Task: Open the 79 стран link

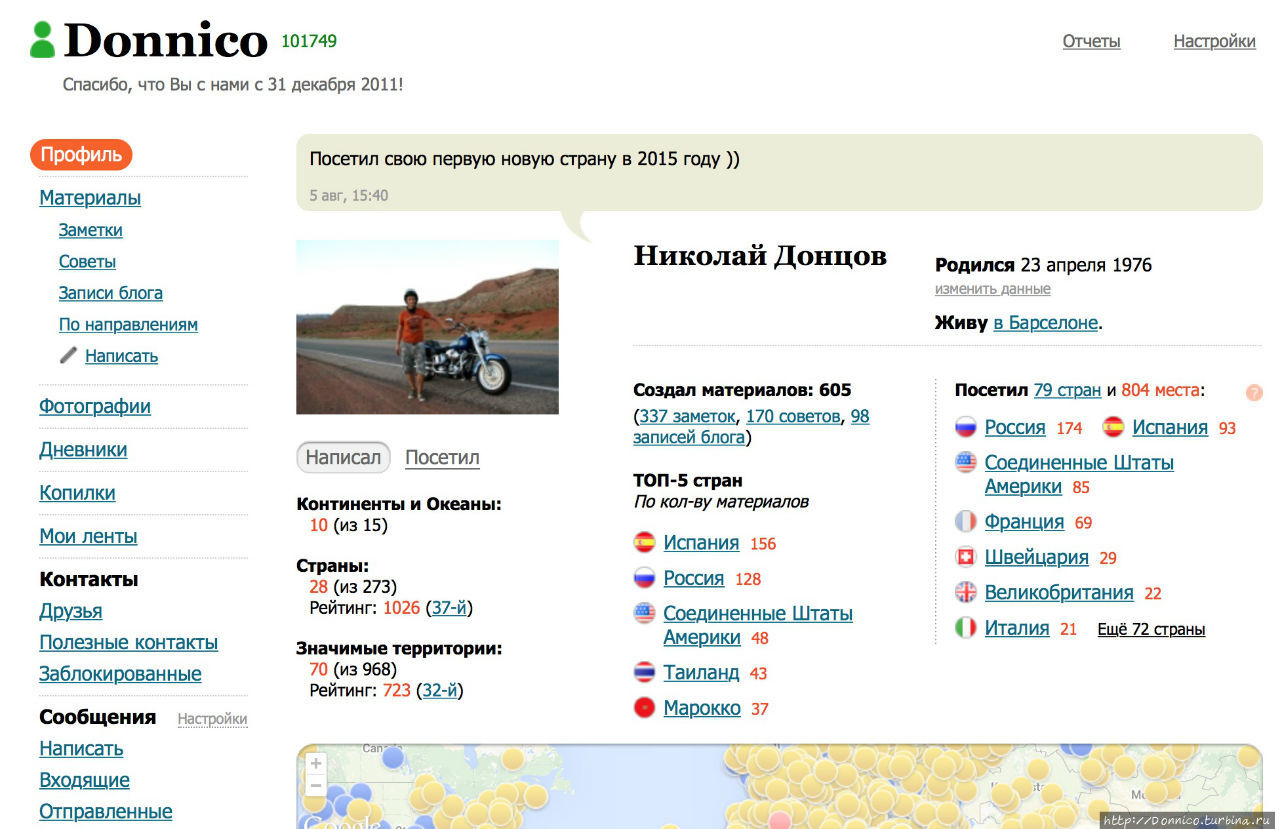Action: 1067,390
